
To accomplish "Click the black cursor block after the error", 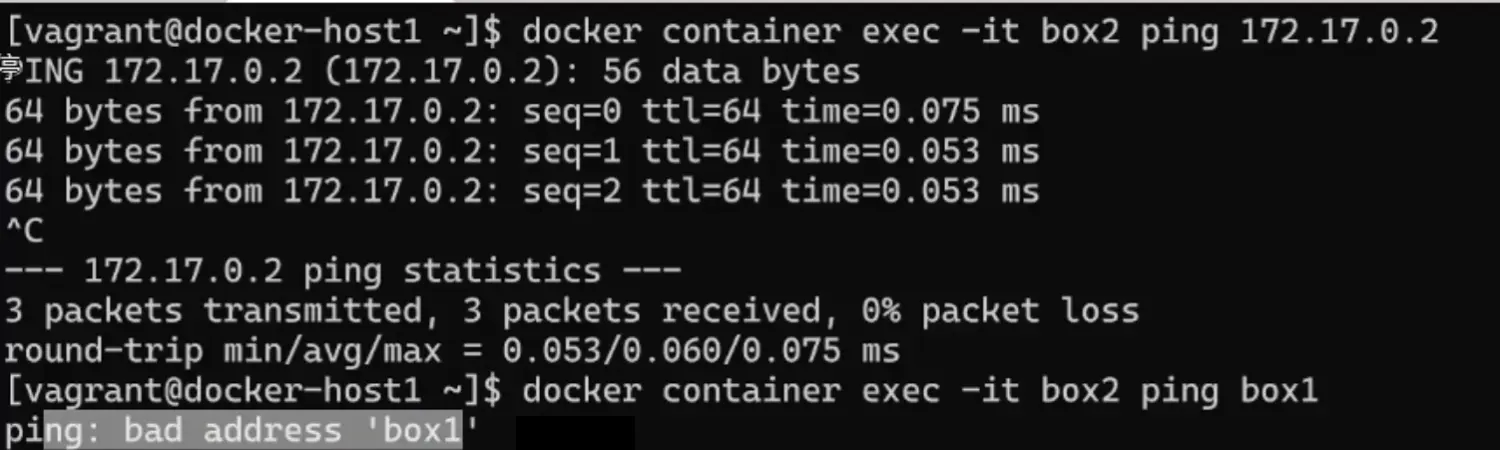I will [x=575, y=432].
